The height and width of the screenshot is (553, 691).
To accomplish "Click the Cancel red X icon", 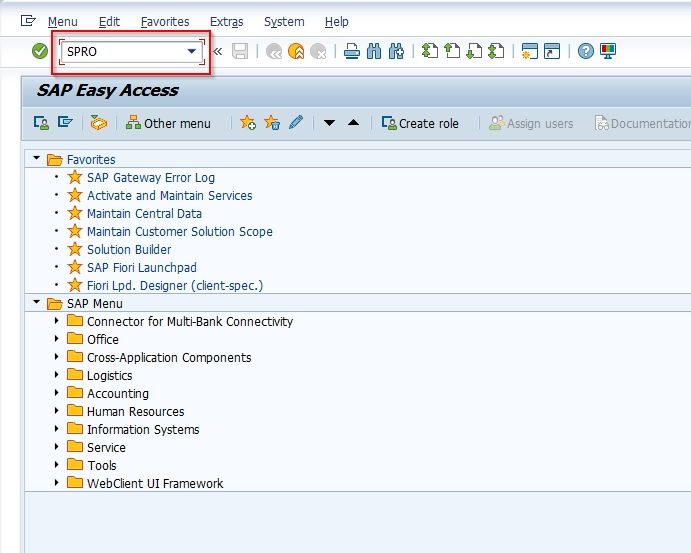I will click(x=318, y=51).
